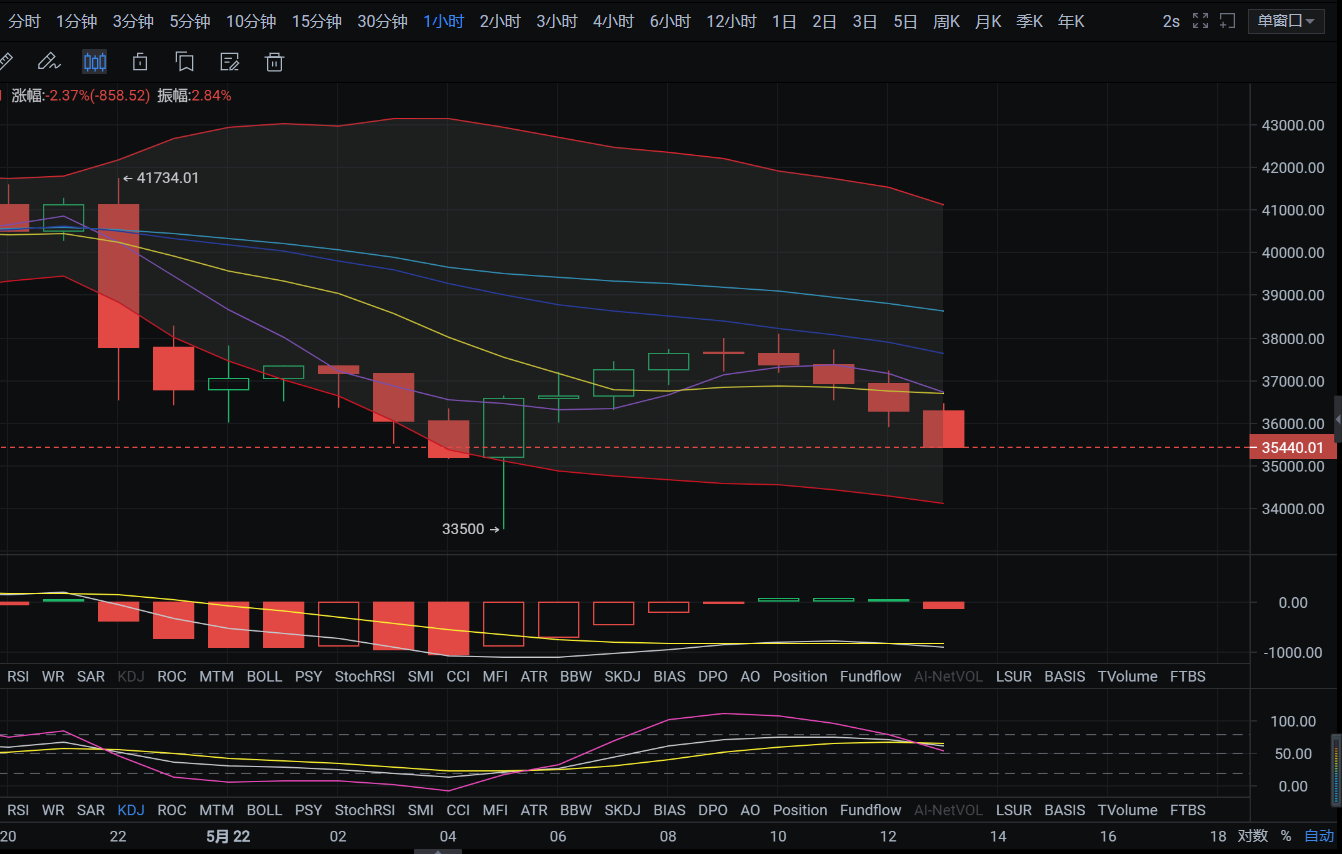Click the 涨幅 -2.37% change readout
The height and width of the screenshot is (854, 1342).
coord(80,96)
